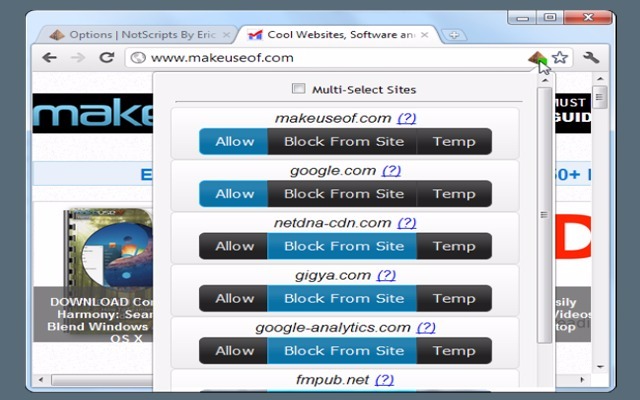Click the (?) link next to fmpub.net
Screen dimensions: 640x400
384,380
